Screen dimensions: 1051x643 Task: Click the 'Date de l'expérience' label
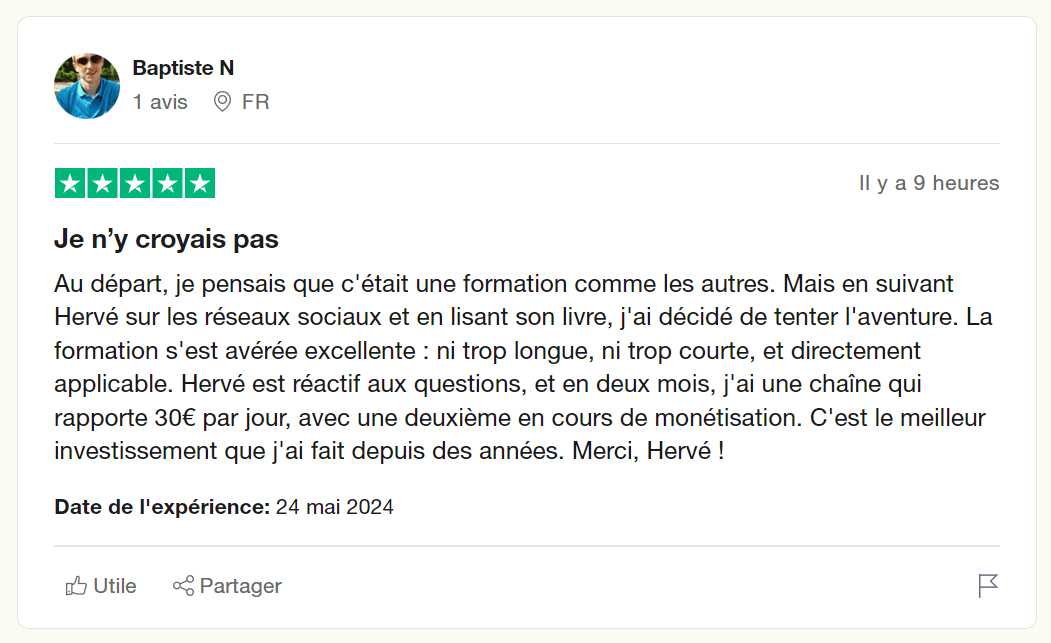click(x=162, y=507)
